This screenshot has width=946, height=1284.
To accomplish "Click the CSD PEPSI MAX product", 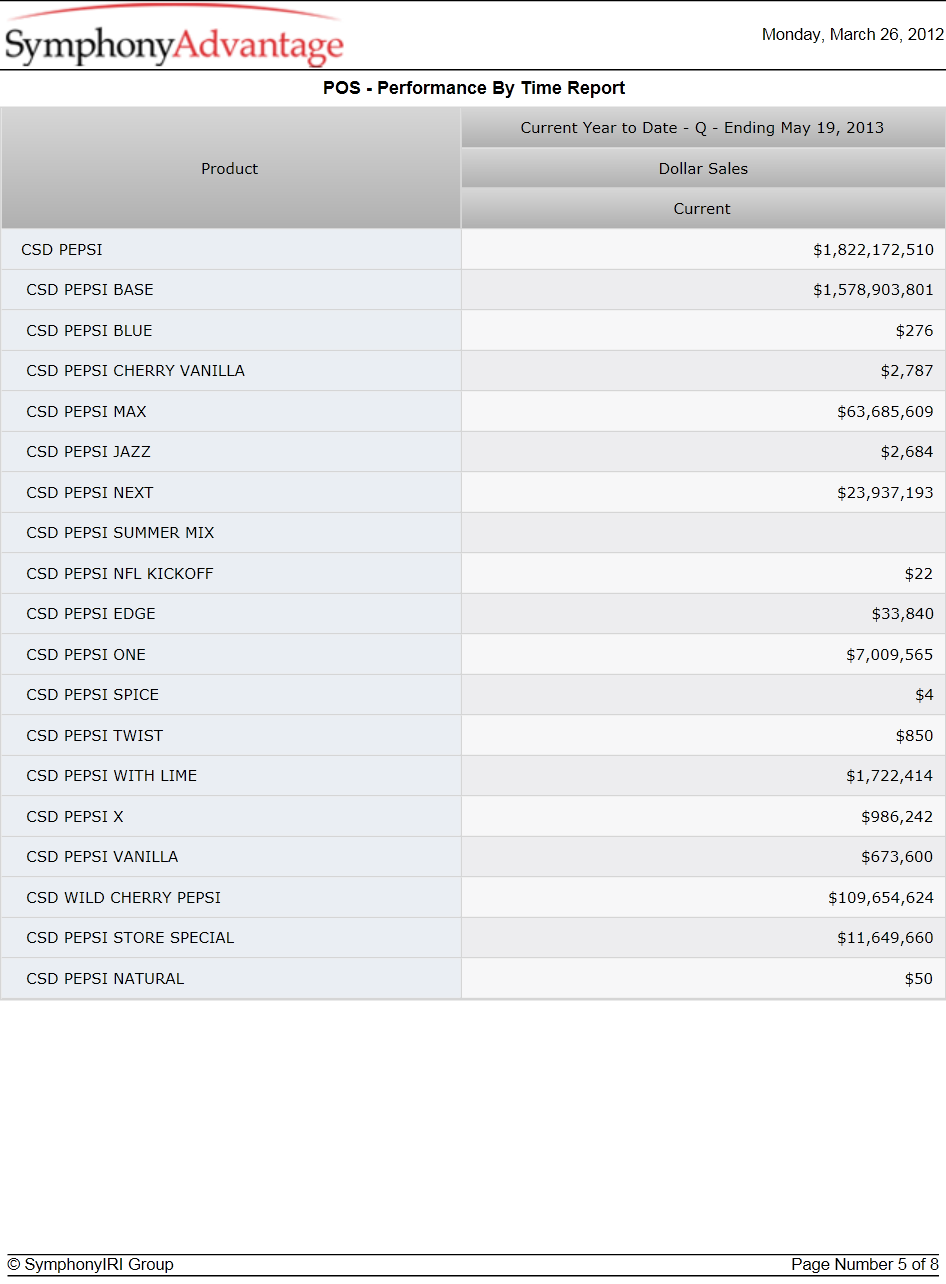I will (x=86, y=411).
